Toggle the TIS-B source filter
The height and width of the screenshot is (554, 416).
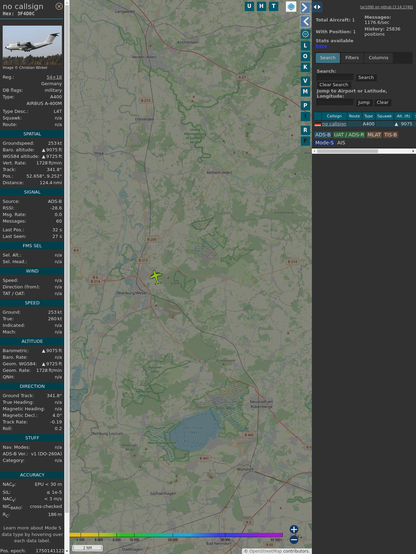pos(391,135)
